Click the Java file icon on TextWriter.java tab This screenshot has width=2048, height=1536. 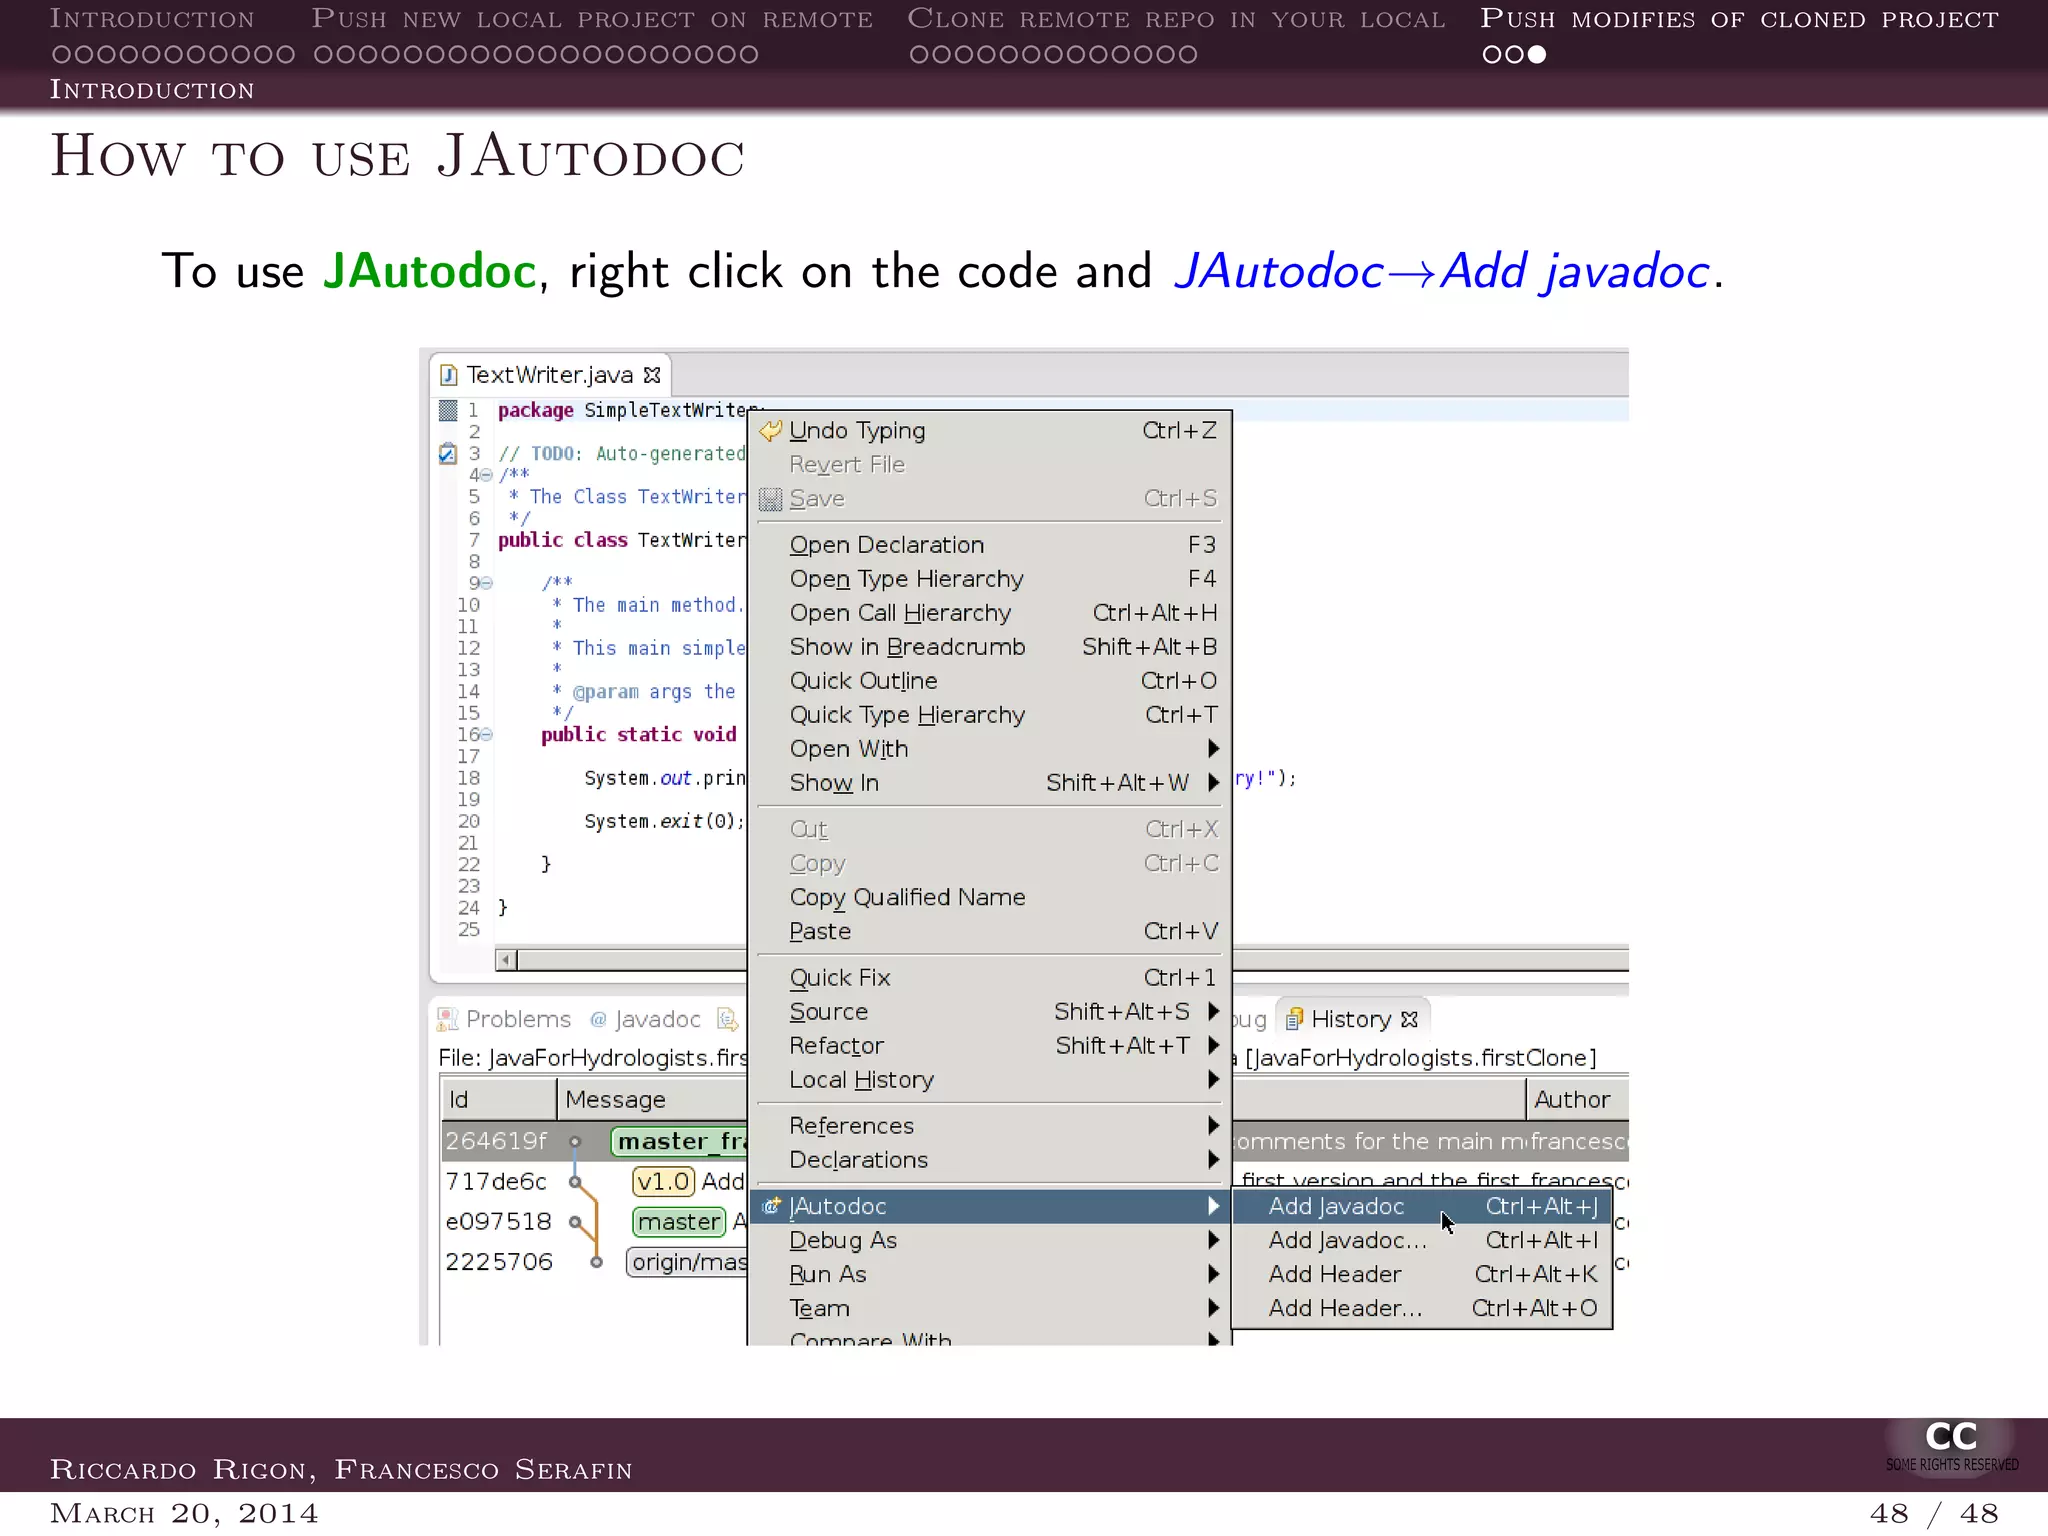click(x=449, y=375)
